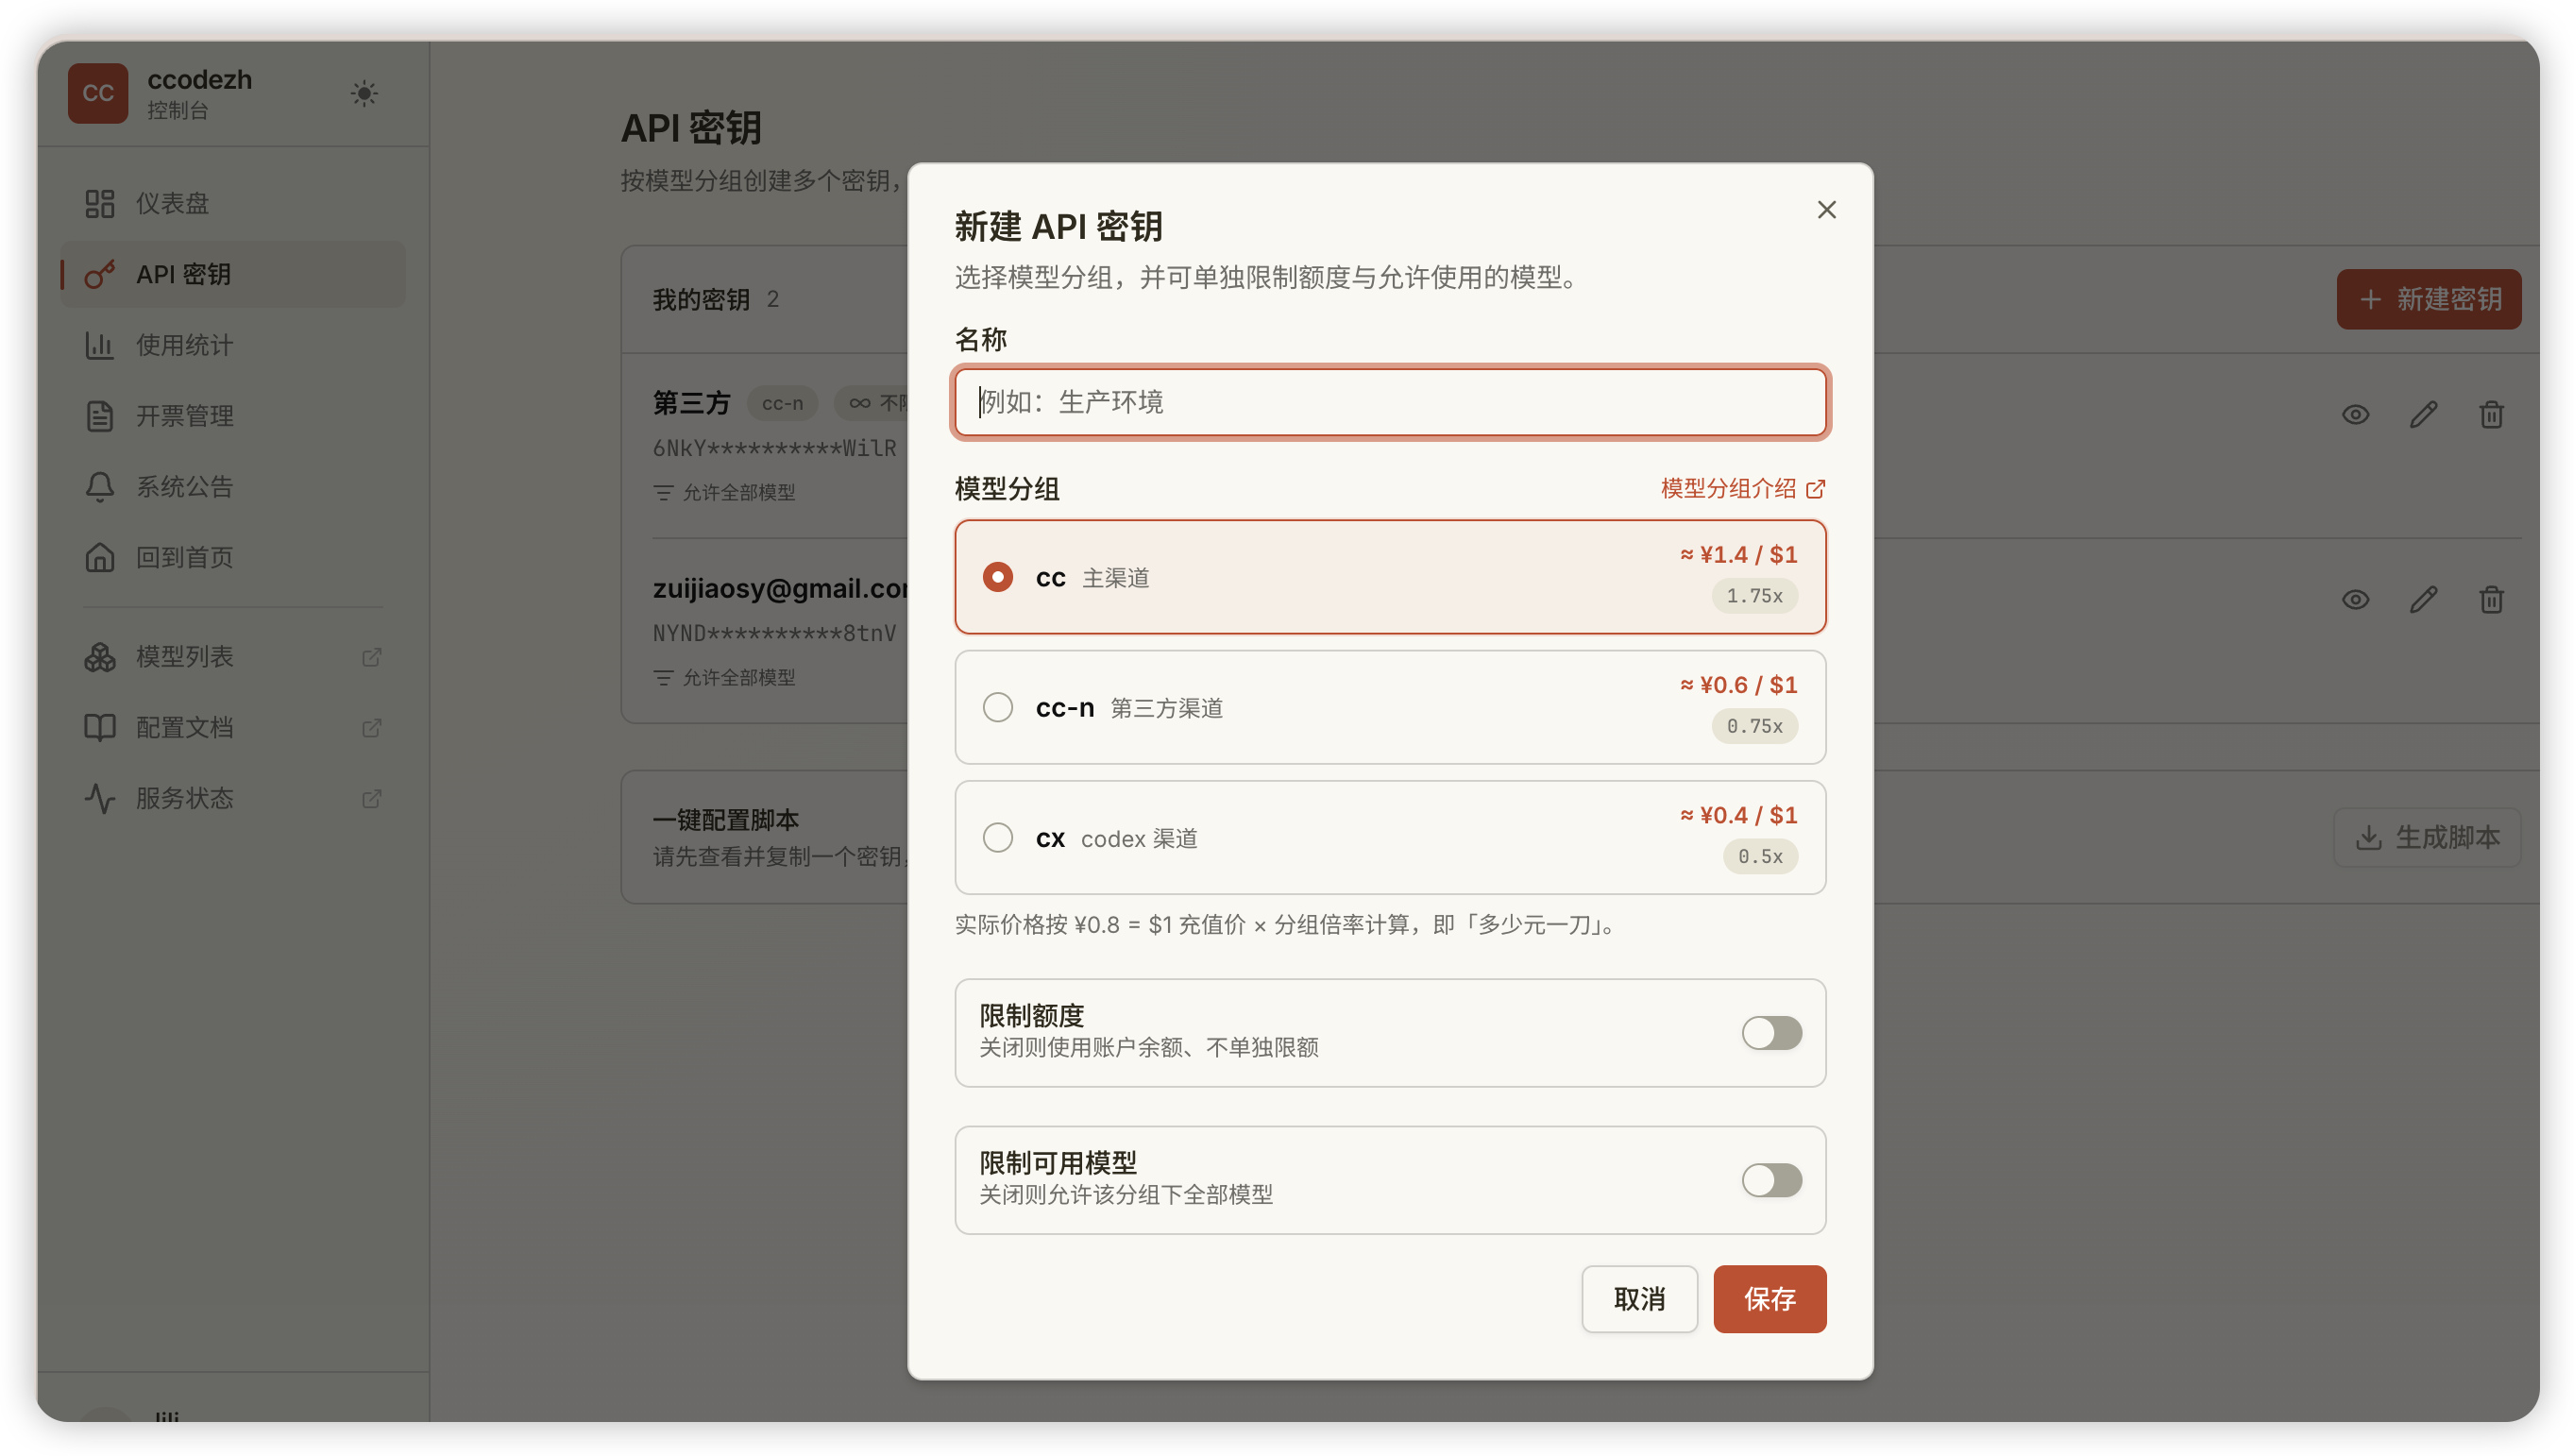Click the trash icon for the zuijiaosy key
The image size is (2574, 1456).
coord(2491,599)
